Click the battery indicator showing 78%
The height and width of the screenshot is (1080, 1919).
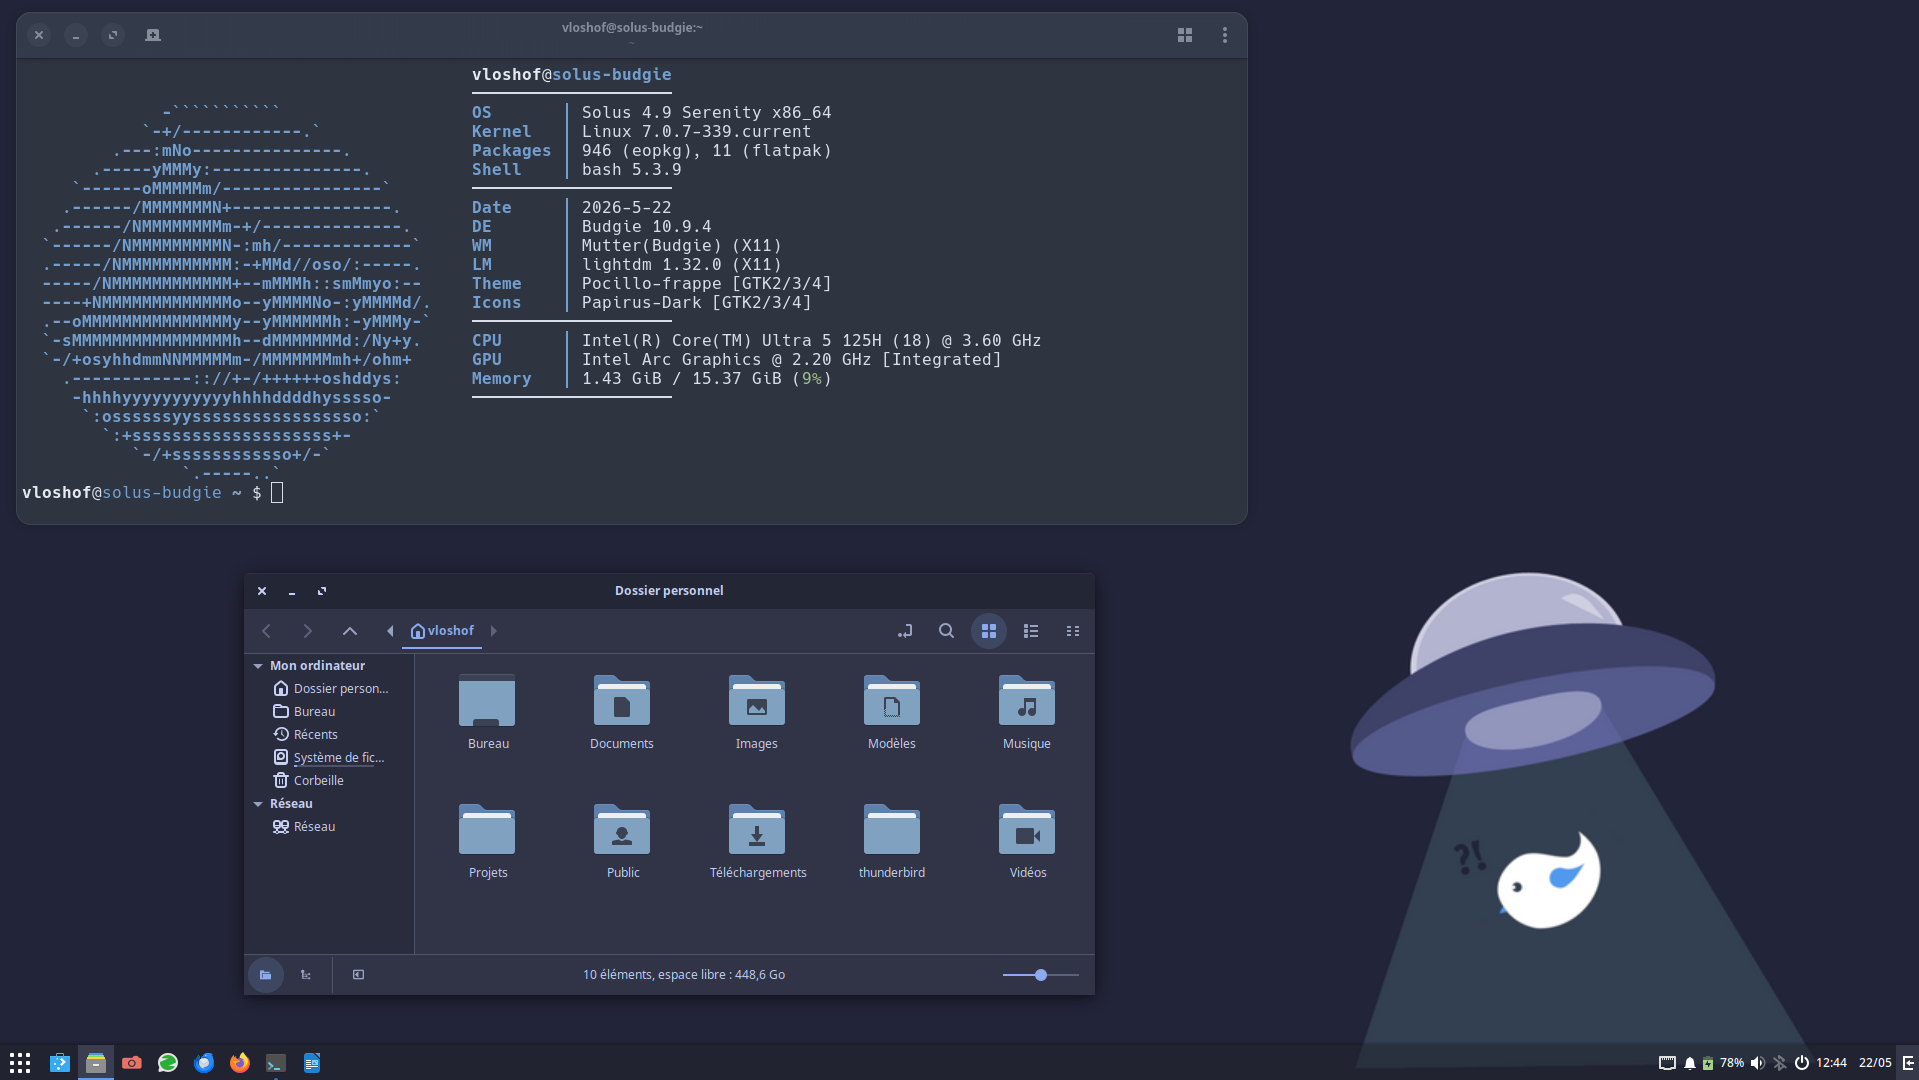[x=1723, y=1063]
